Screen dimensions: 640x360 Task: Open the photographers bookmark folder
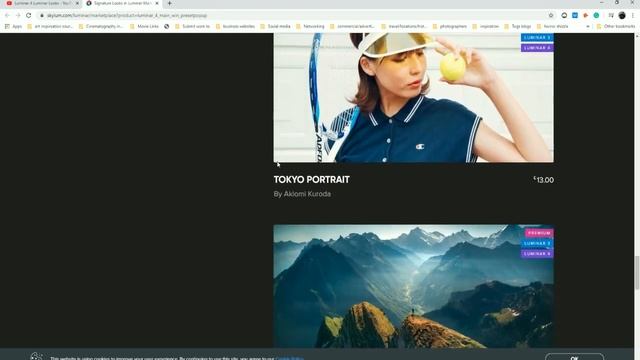(x=450, y=26)
